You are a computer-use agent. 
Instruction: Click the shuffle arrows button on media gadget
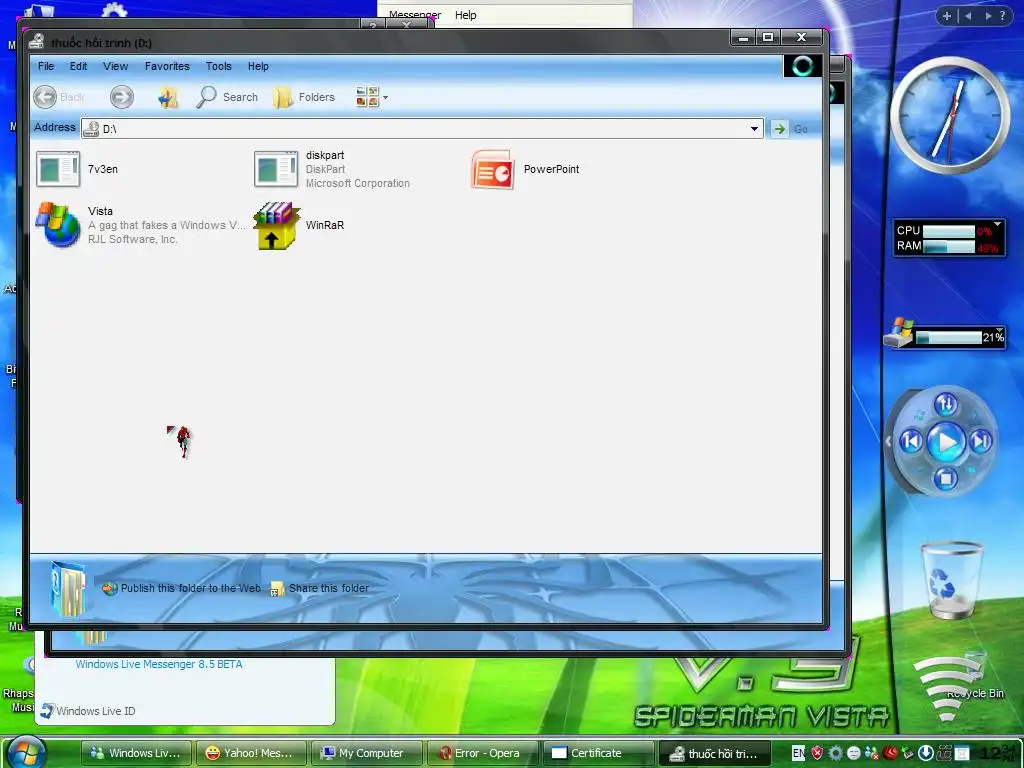point(946,404)
